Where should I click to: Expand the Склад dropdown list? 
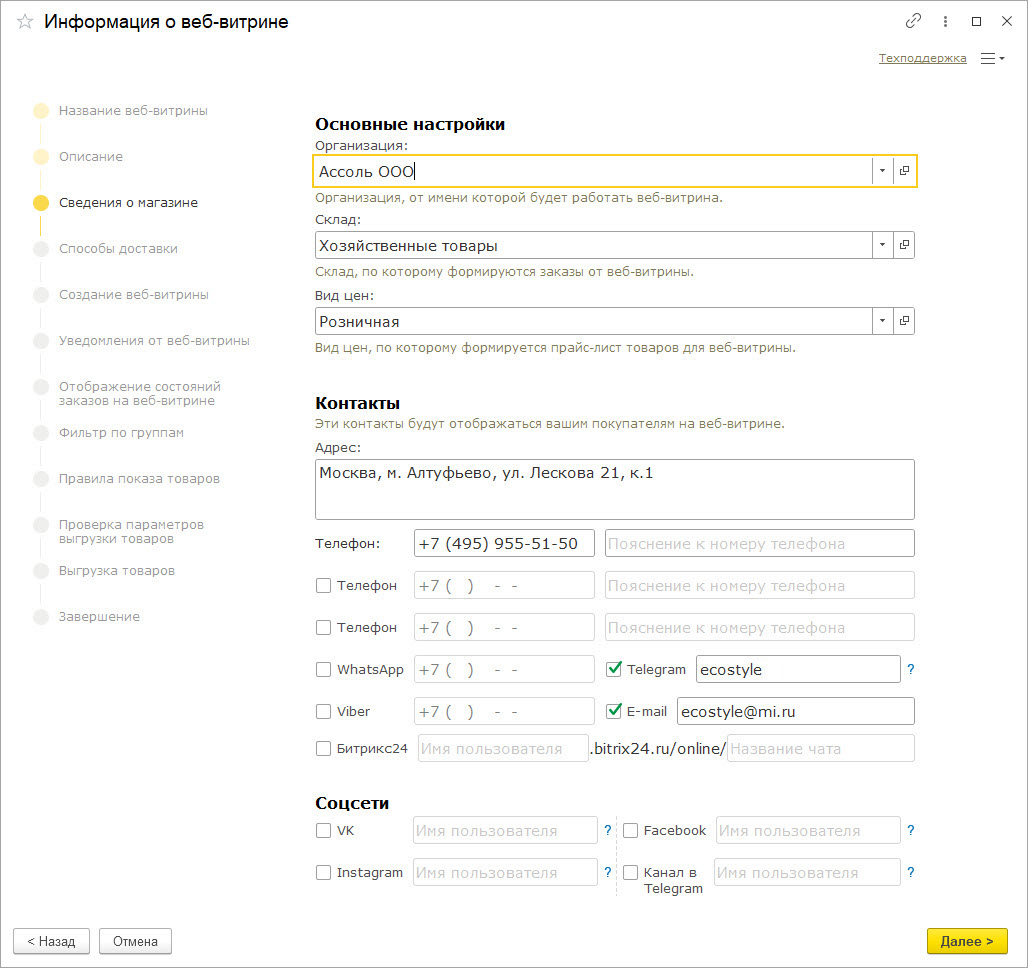click(x=882, y=245)
